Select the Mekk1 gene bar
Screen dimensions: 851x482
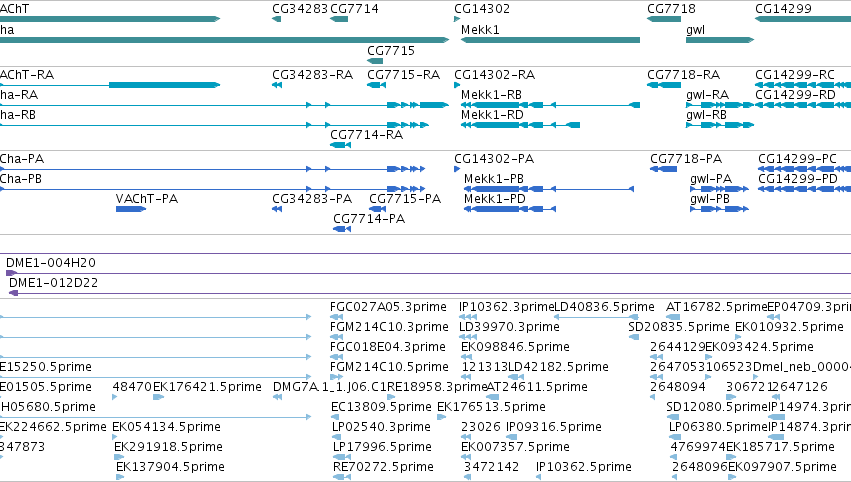550,40
